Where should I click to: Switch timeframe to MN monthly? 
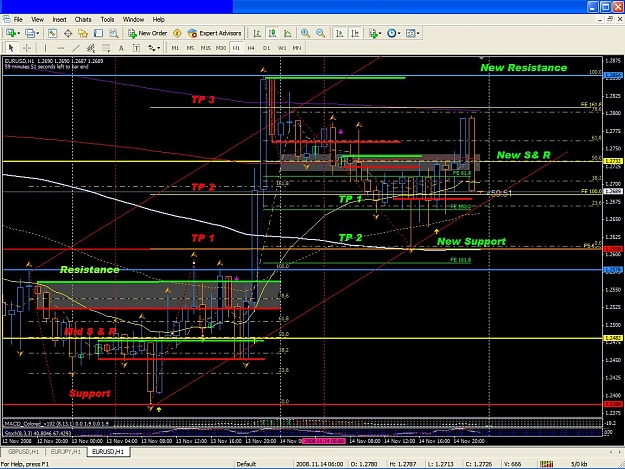[x=297, y=48]
